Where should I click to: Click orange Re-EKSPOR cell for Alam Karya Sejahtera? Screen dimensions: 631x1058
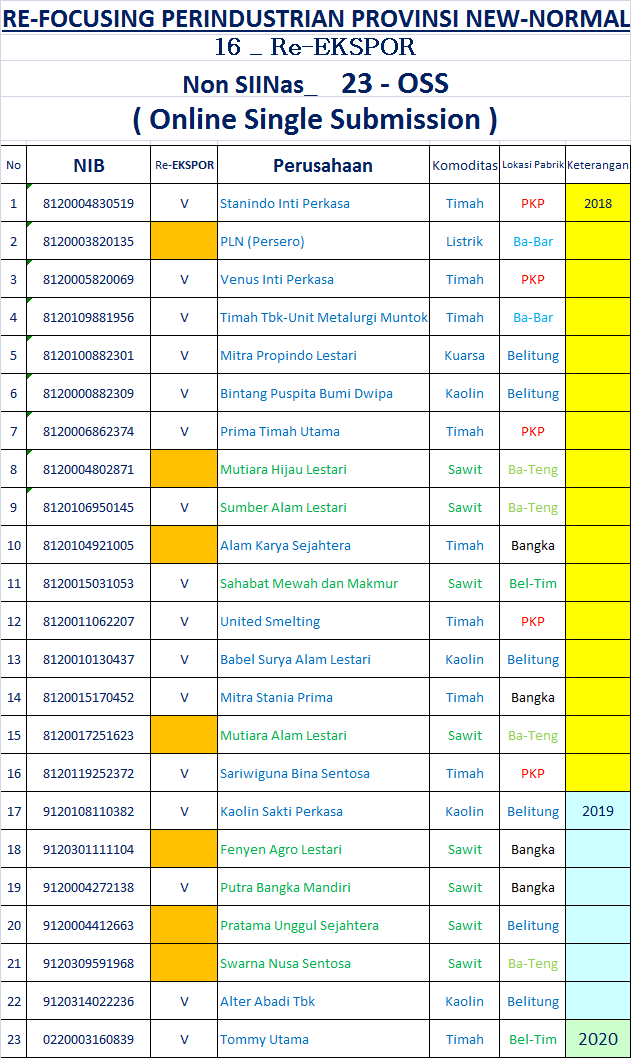point(184,545)
